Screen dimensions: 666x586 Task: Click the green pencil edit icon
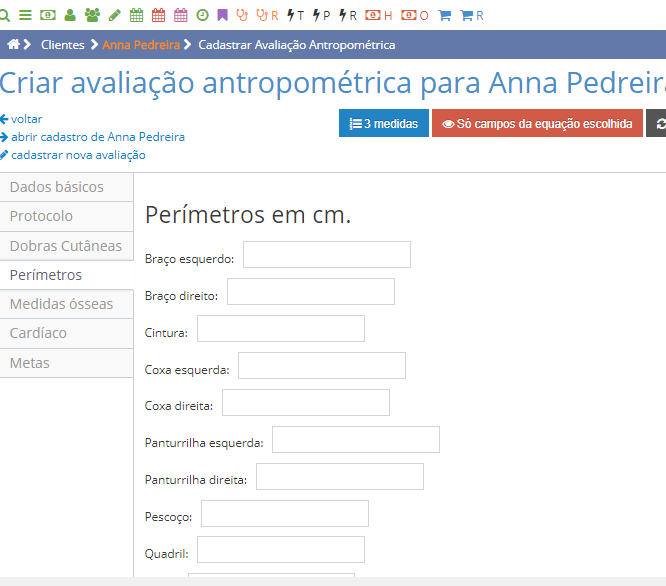click(115, 16)
